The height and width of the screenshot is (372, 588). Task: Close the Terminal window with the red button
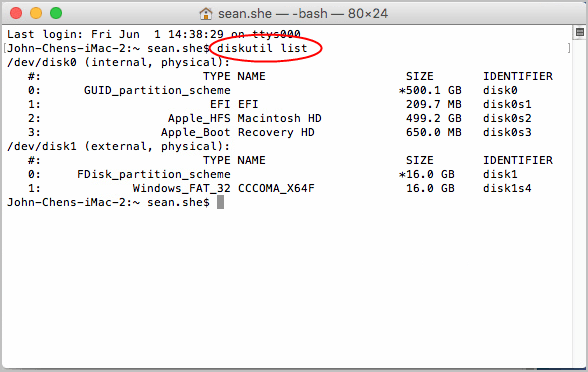16,13
